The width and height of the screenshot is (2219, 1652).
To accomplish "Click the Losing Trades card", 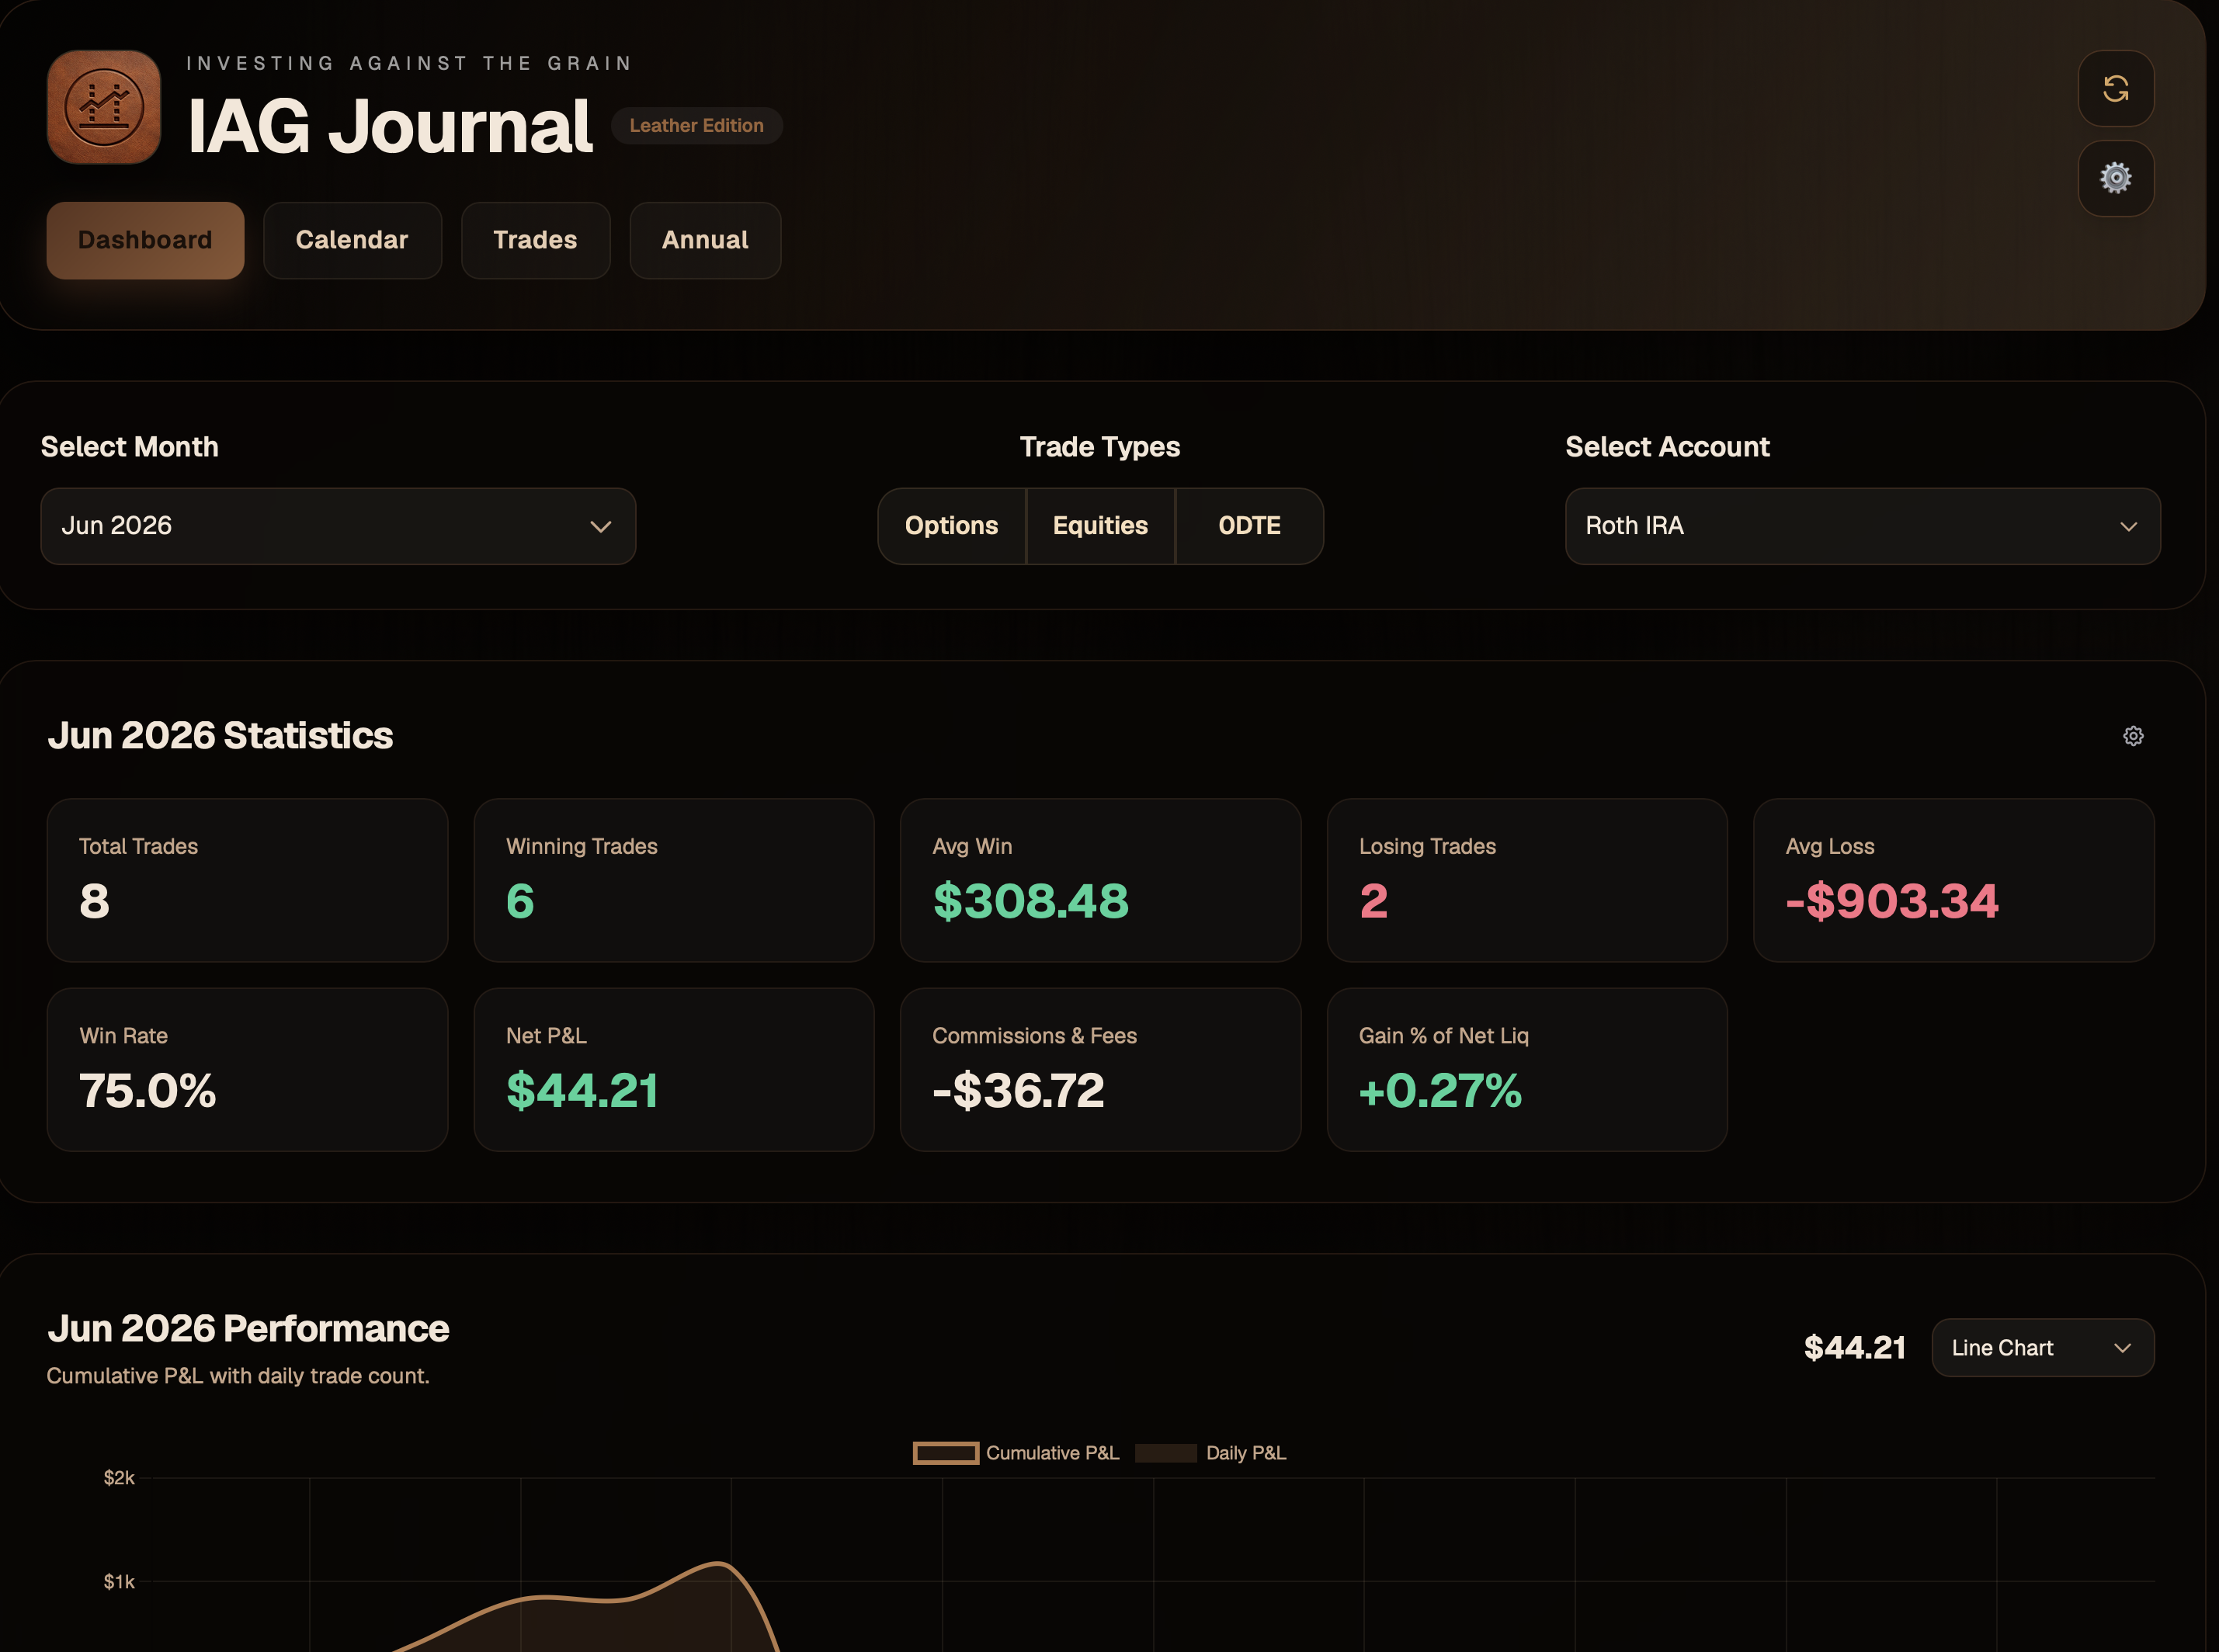I will pos(1527,880).
